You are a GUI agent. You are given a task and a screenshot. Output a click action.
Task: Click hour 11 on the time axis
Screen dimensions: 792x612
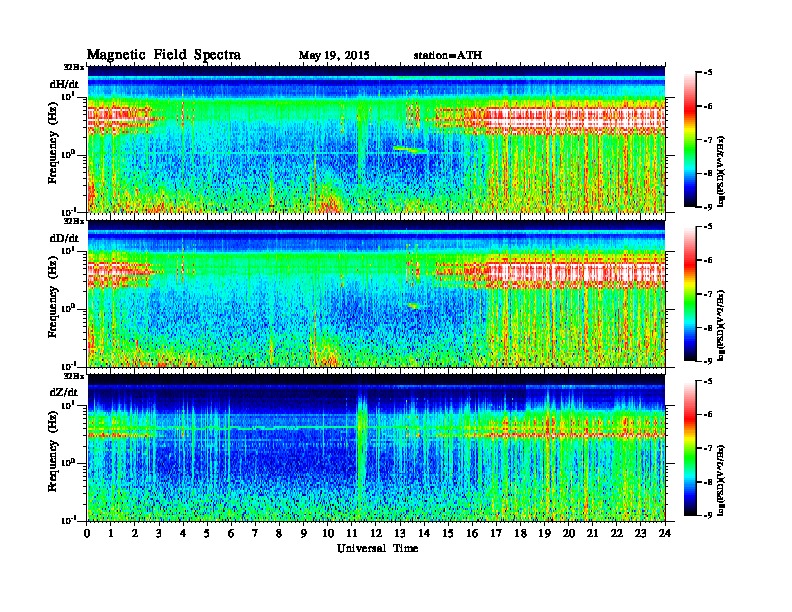(352, 533)
